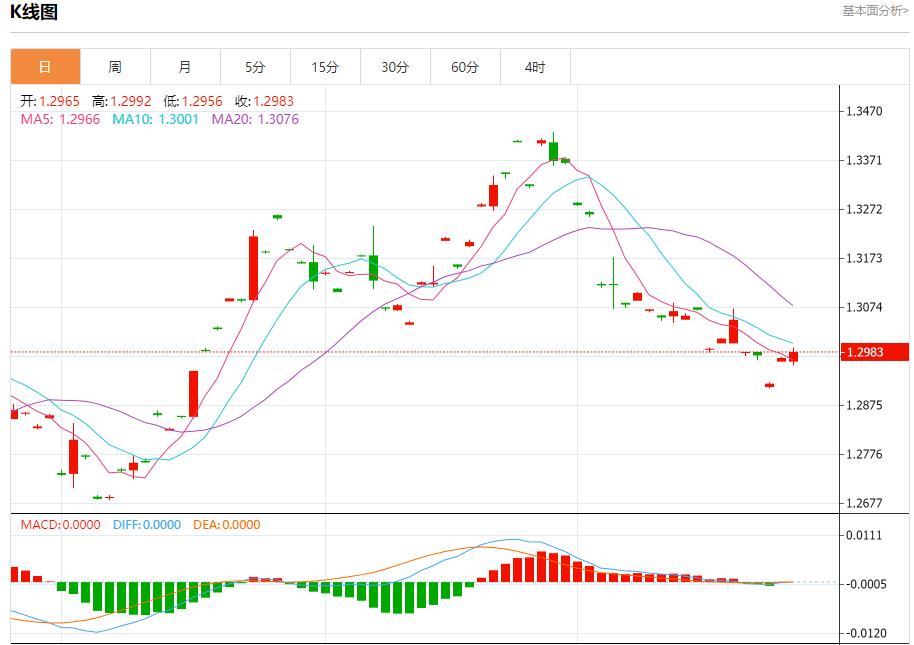The image size is (914, 645).
Task: Click the latest red candlestick at far right
Action: 793,356
